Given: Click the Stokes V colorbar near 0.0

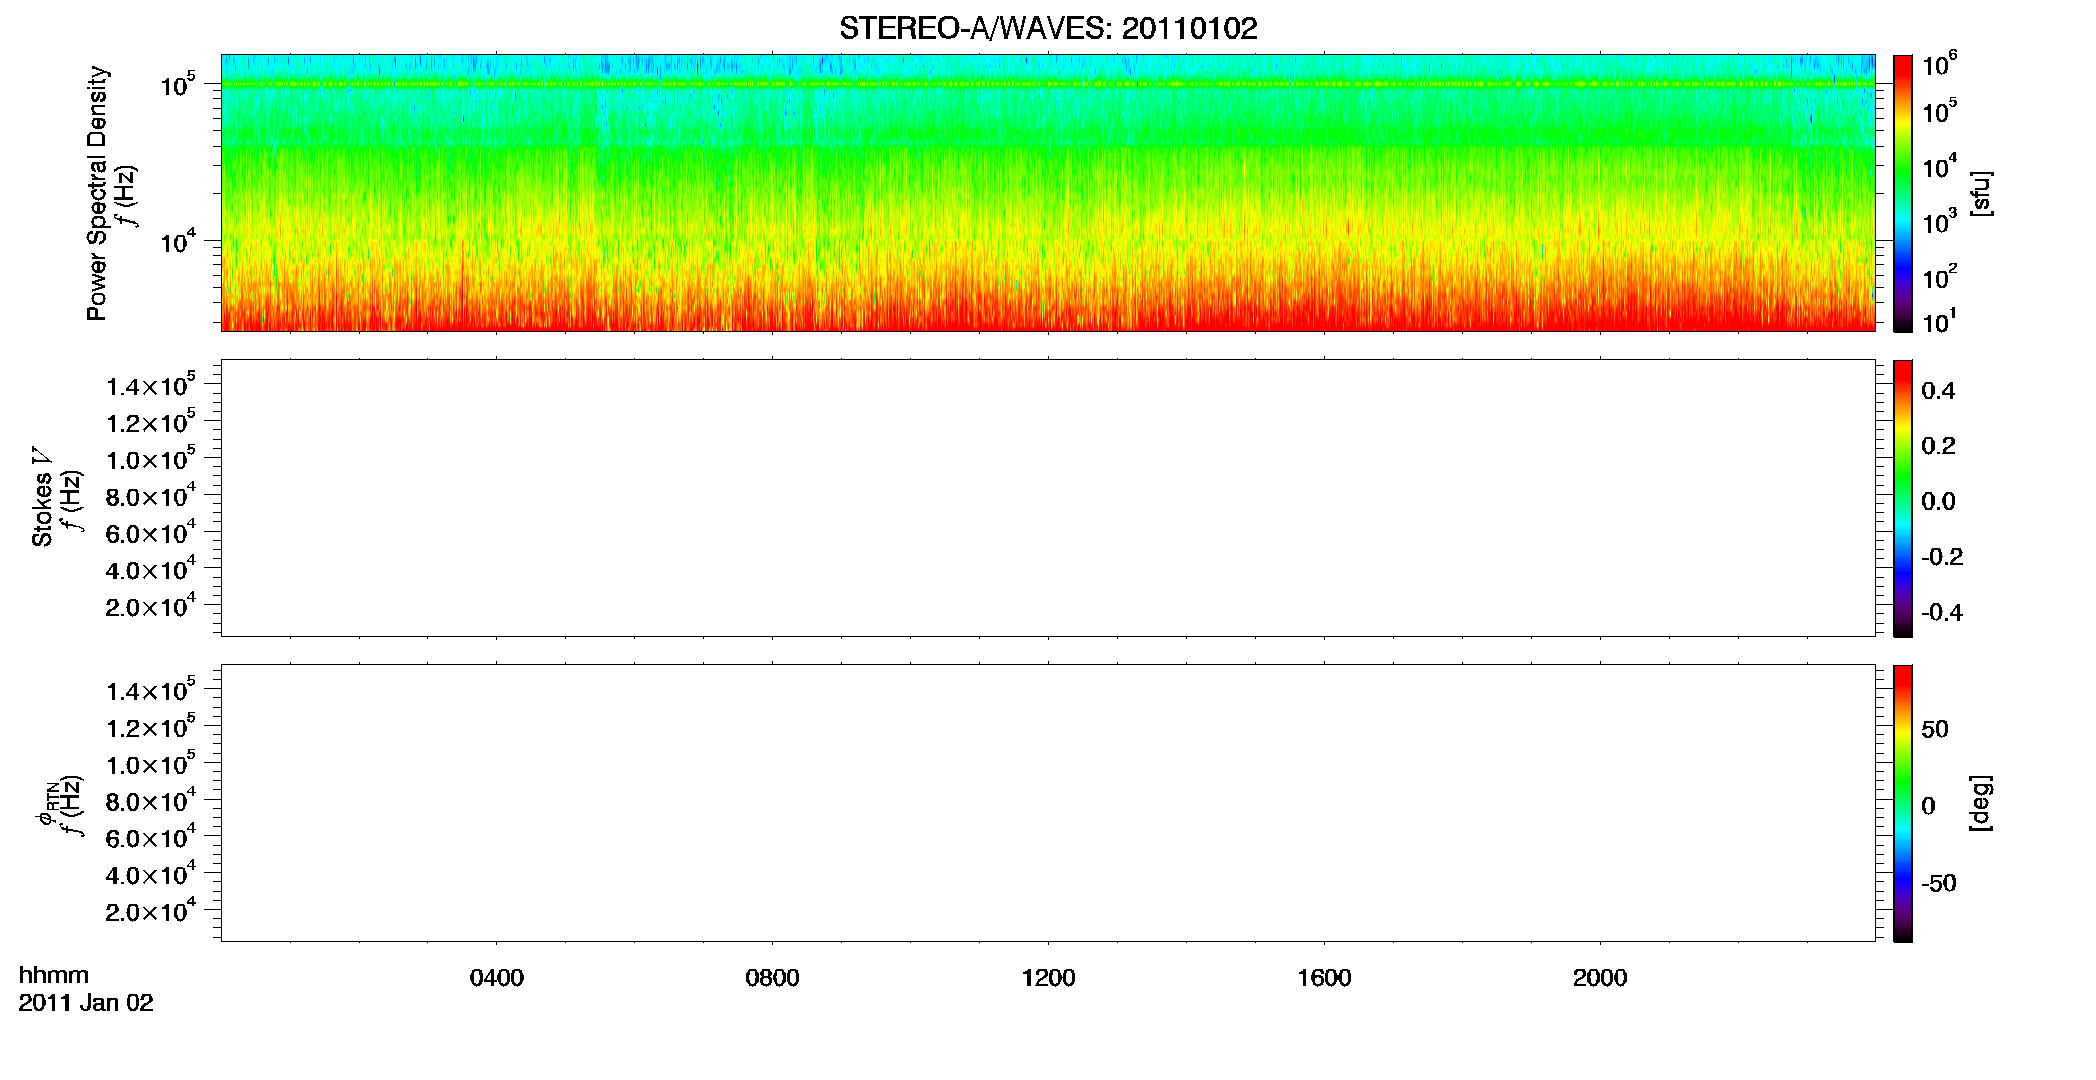Looking at the screenshot, I should click(1903, 501).
